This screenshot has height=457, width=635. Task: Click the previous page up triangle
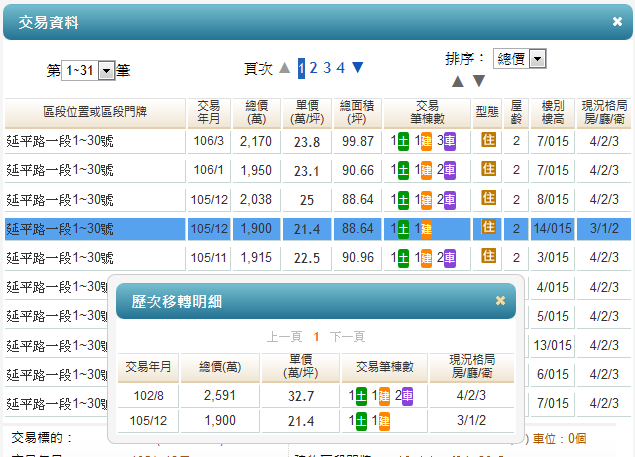click(x=285, y=67)
